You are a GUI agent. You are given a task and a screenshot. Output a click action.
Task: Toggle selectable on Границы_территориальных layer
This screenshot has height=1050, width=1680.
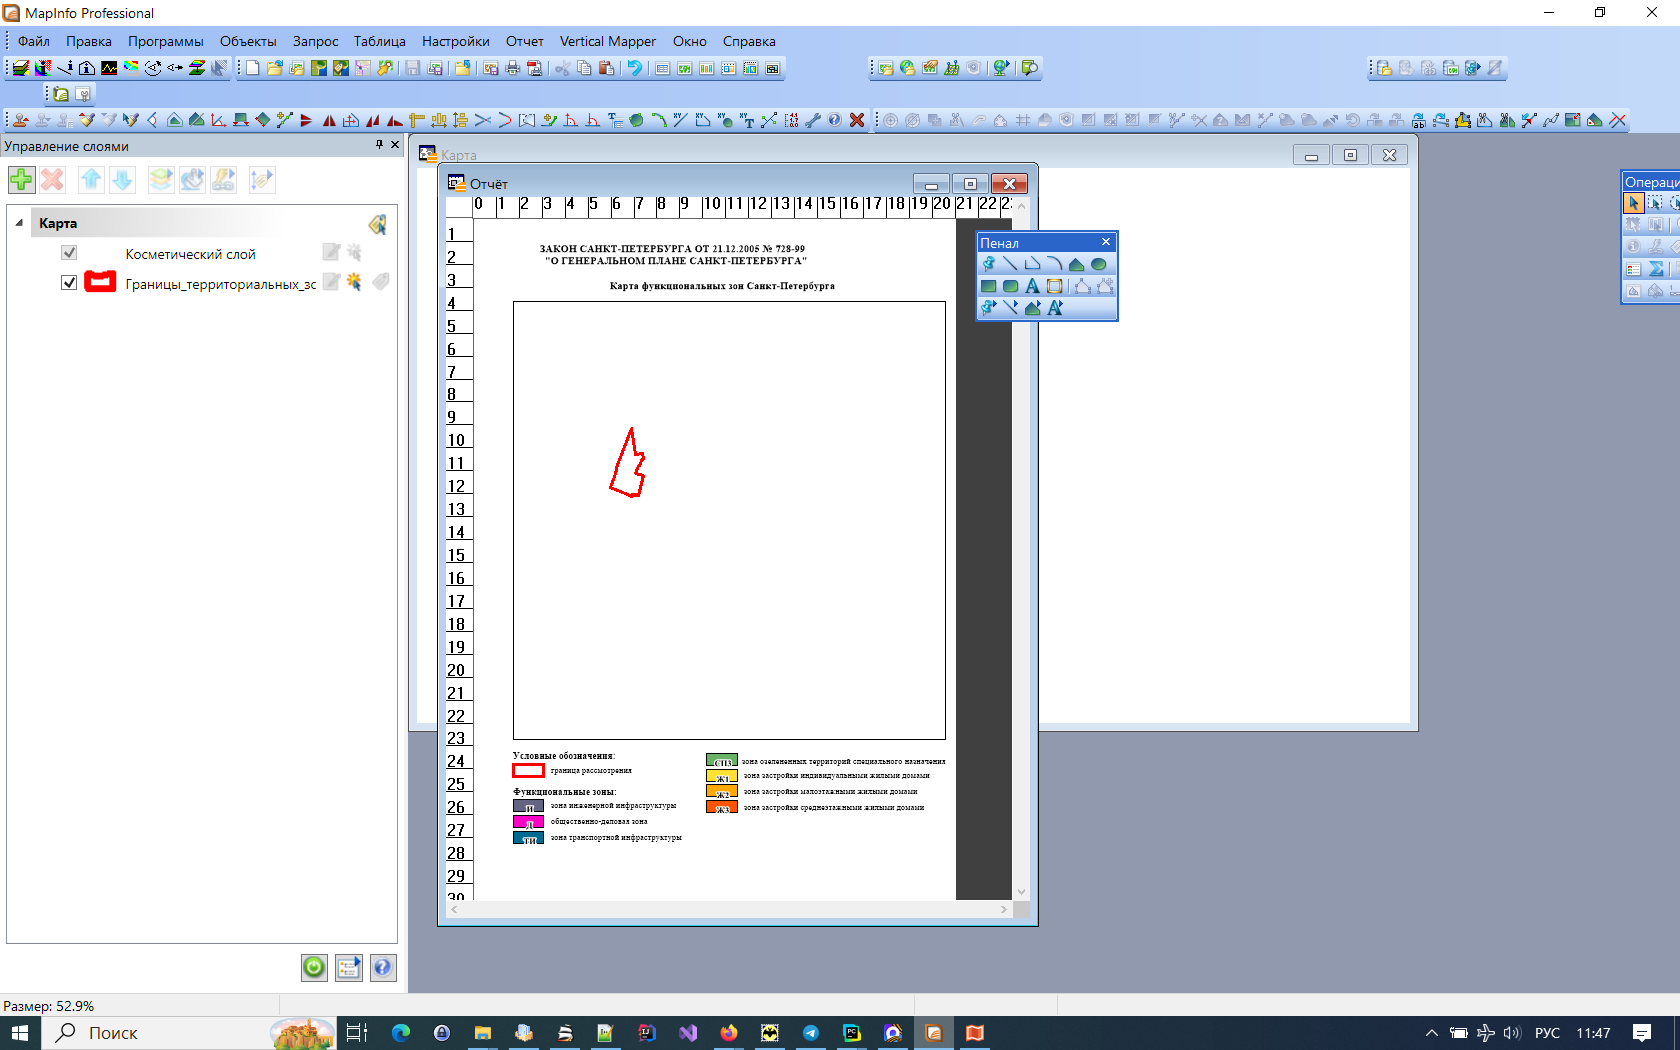(x=354, y=282)
